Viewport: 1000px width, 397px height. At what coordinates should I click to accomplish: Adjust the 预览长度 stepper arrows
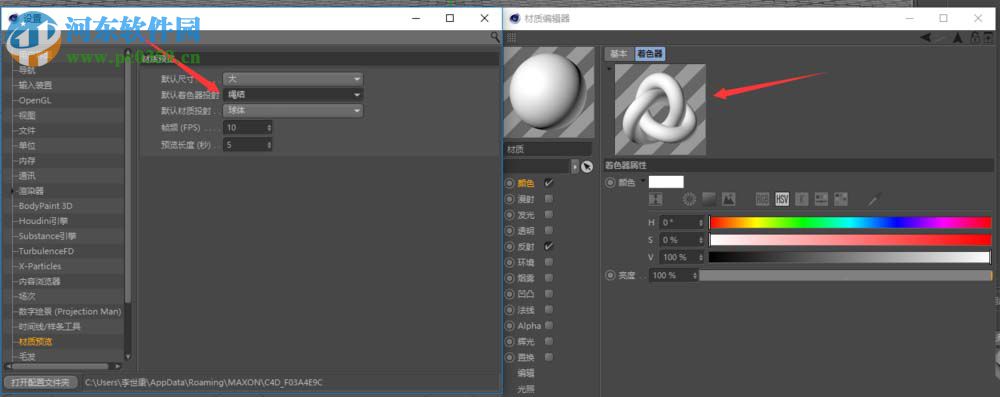[x=269, y=145]
